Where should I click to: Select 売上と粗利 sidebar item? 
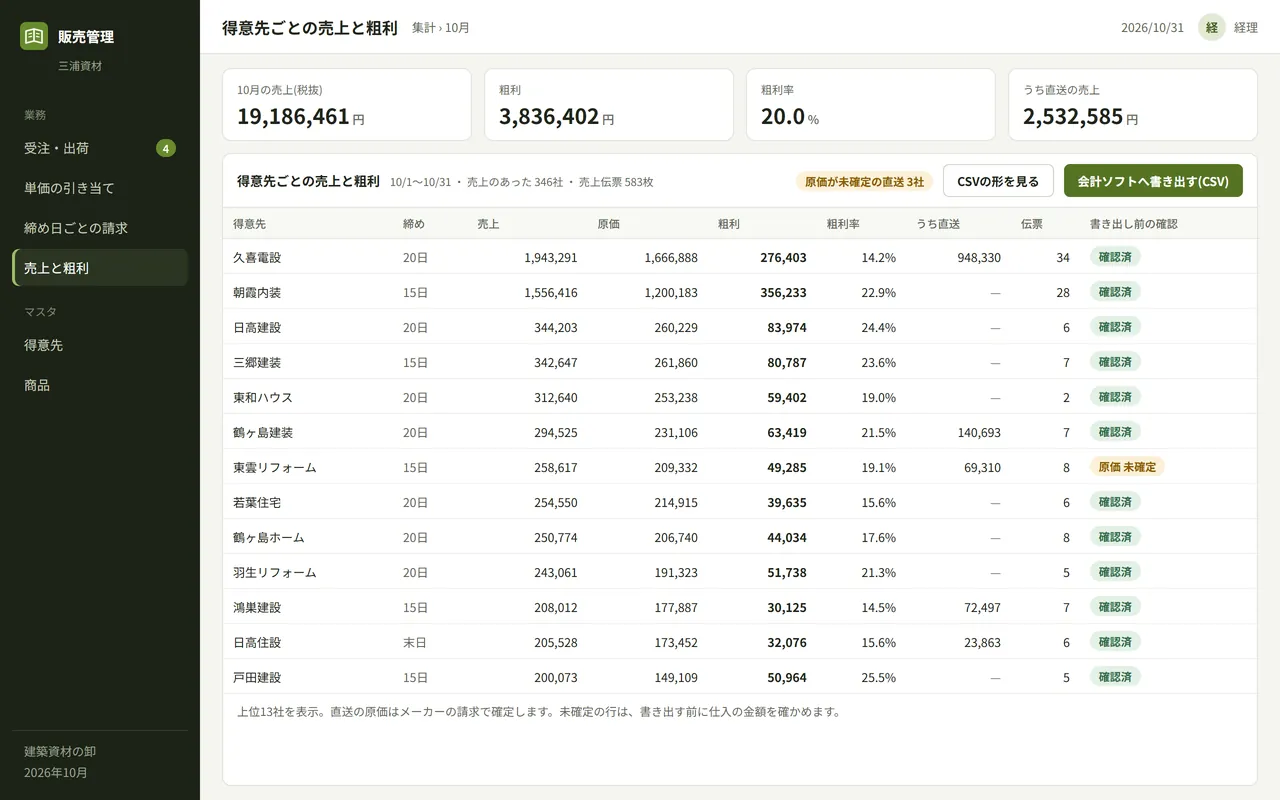(100, 268)
